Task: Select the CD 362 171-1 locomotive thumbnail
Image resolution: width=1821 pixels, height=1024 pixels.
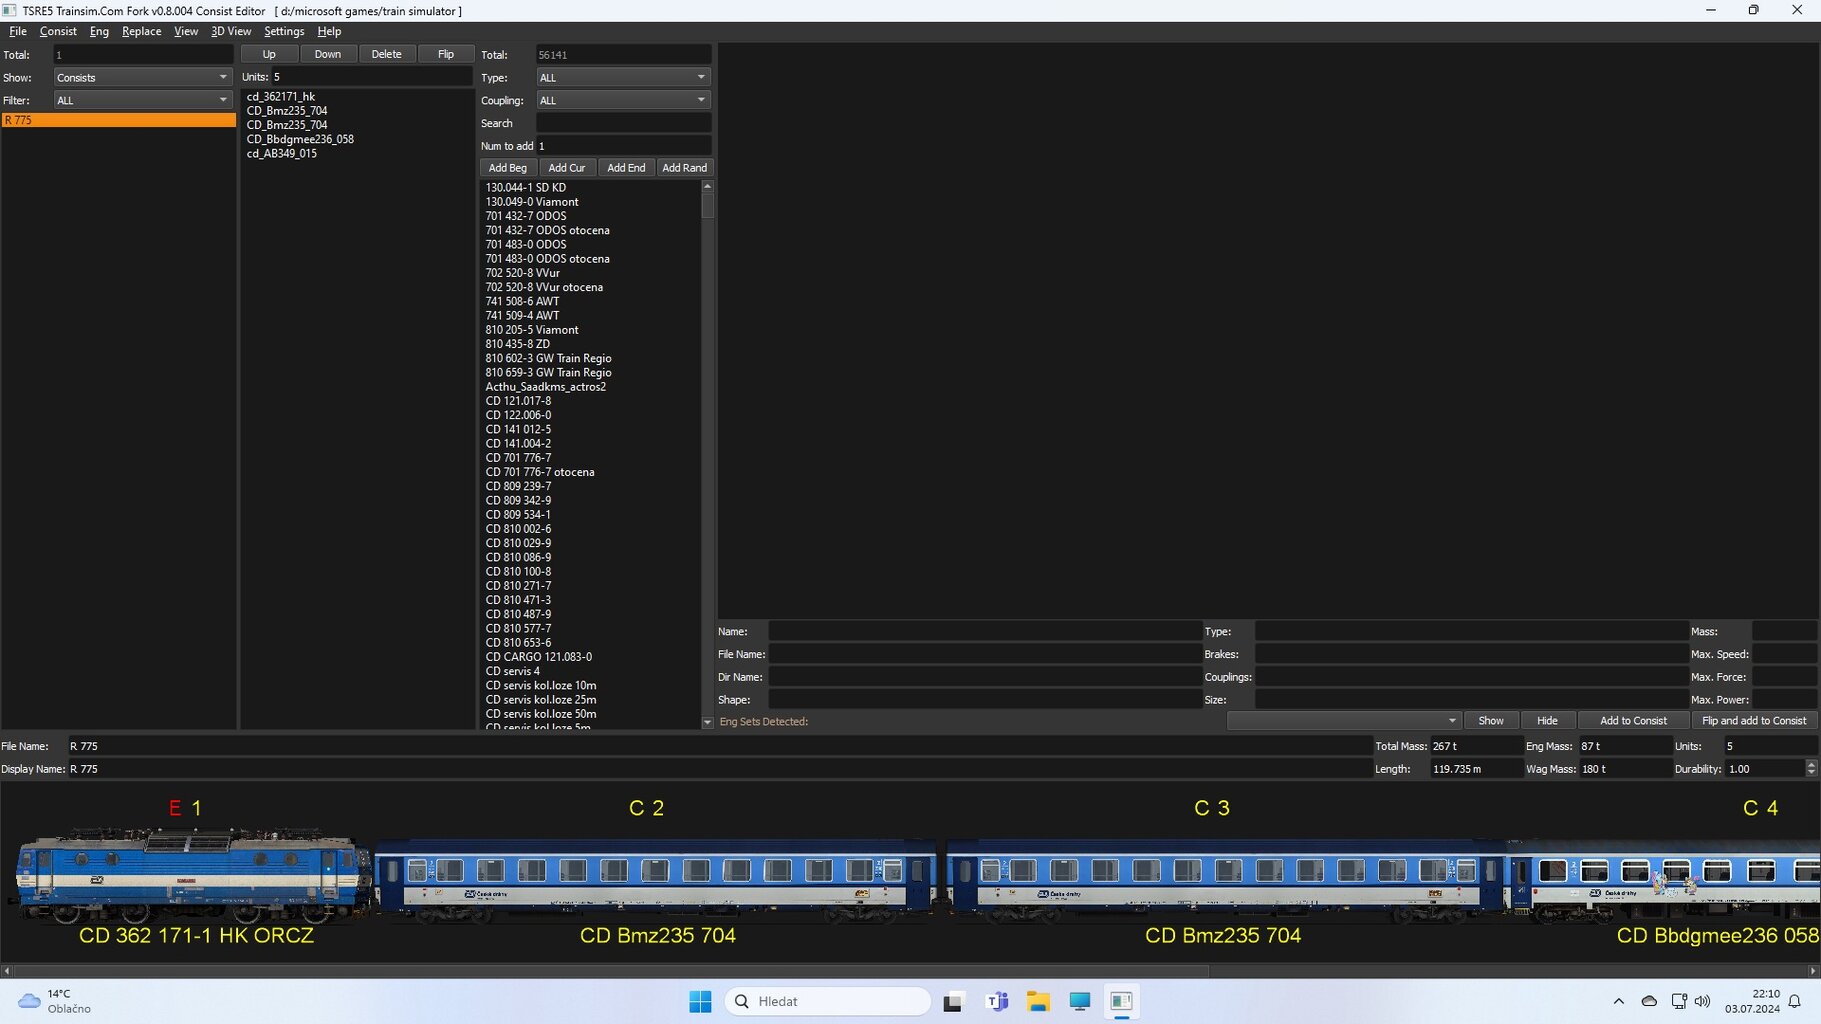Action: pyautogui.click(x=192, y=874)
